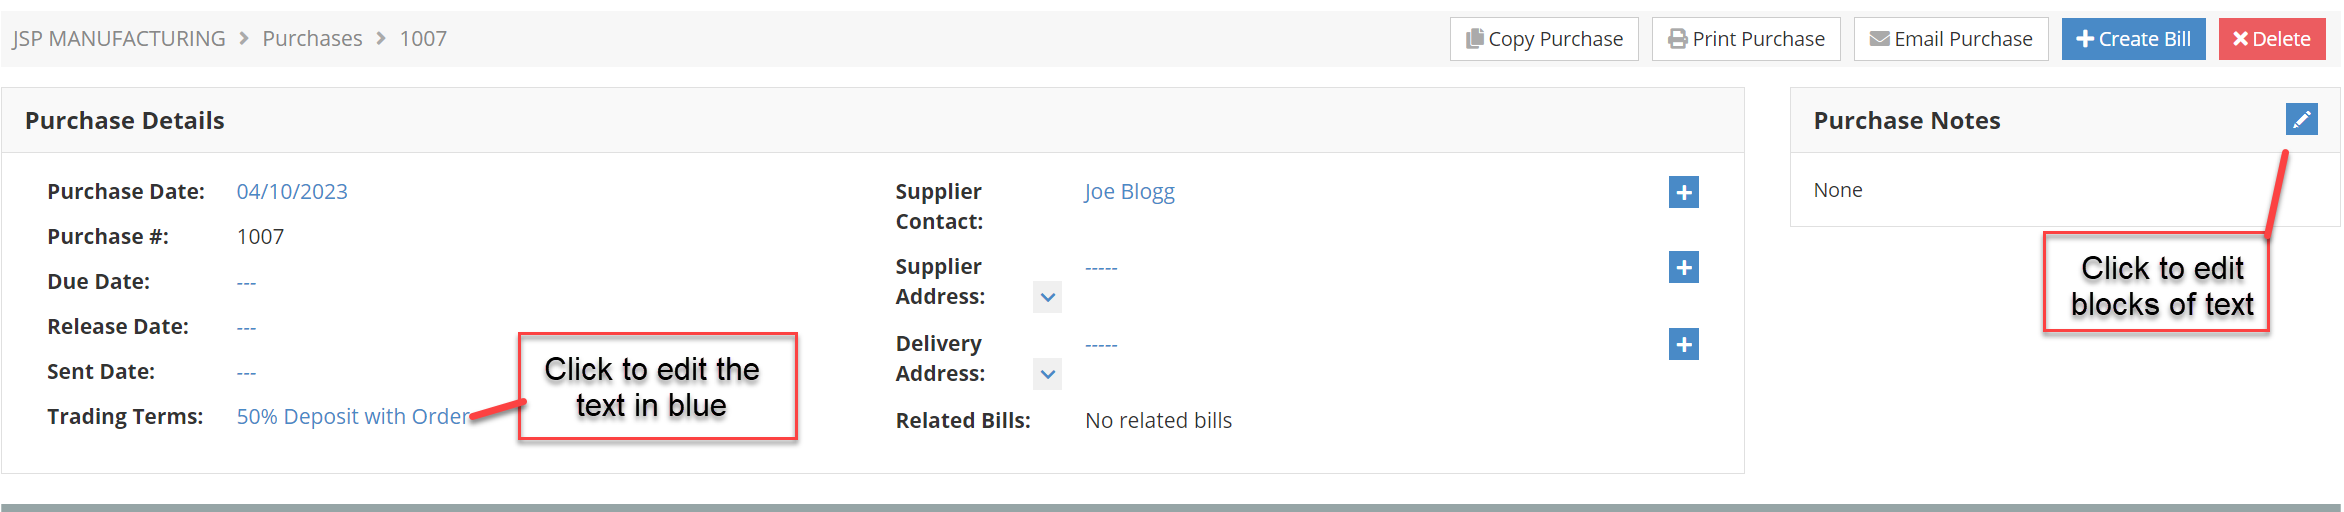This screenshot has height=512, width=2344.
Task: Open the Joe Blogg supplier contact link
Action: [1129, 192]
